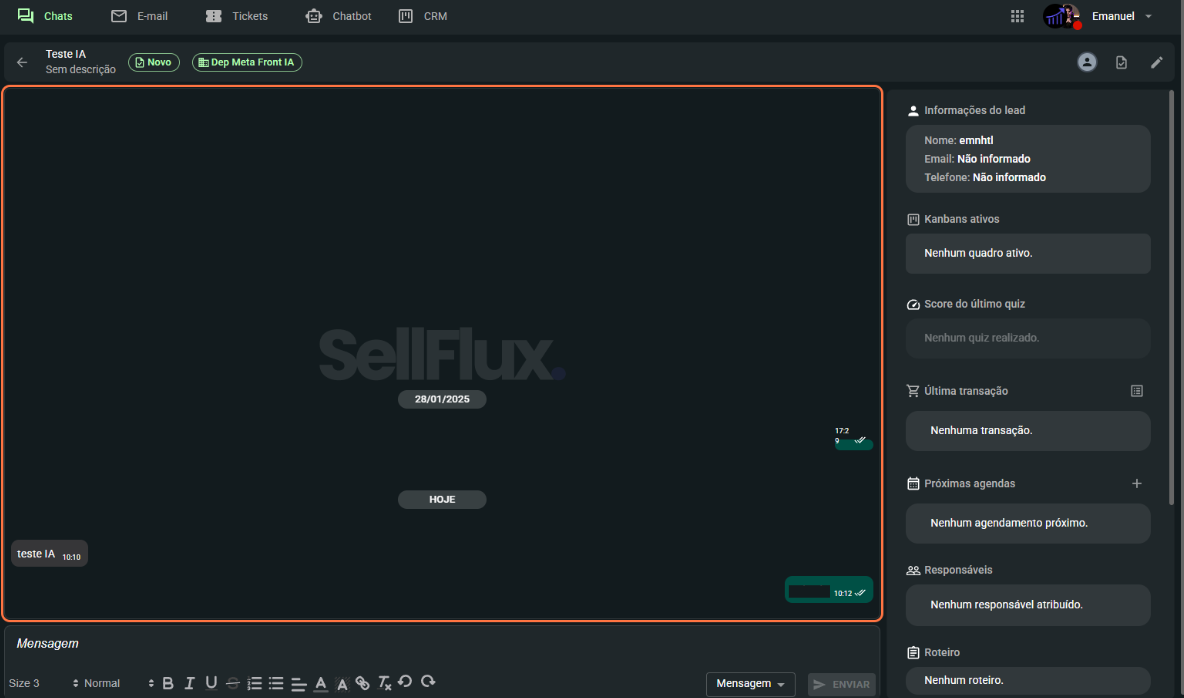Click Nenhum responsável atribuído card
The image size is (1184, 698).
[x=1028, y=605]
